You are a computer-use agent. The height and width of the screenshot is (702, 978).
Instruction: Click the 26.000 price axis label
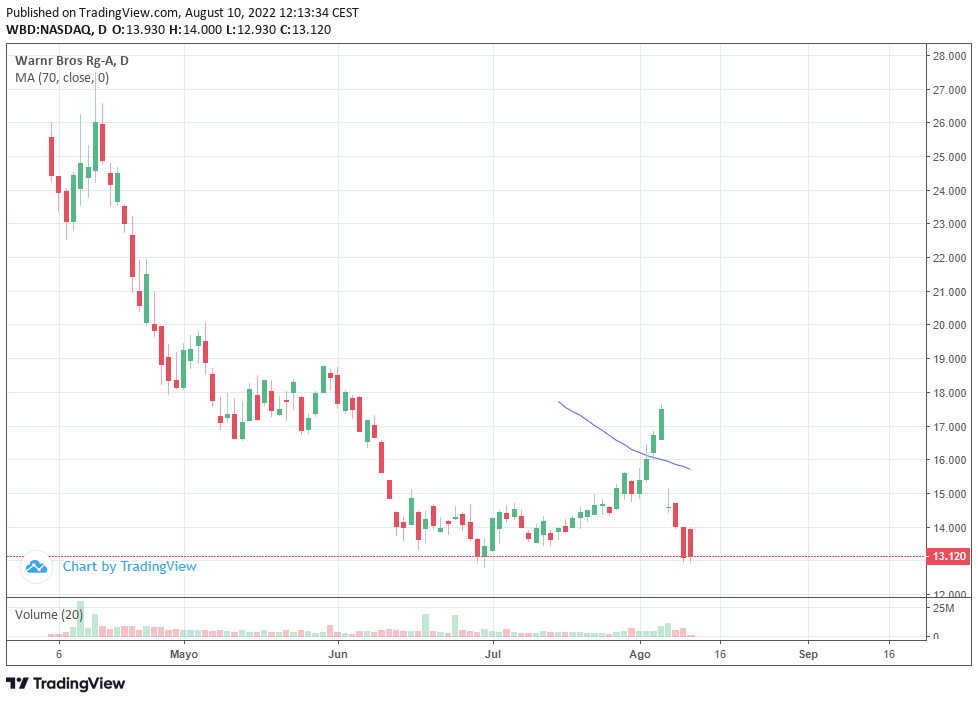[x=949, y=123]
